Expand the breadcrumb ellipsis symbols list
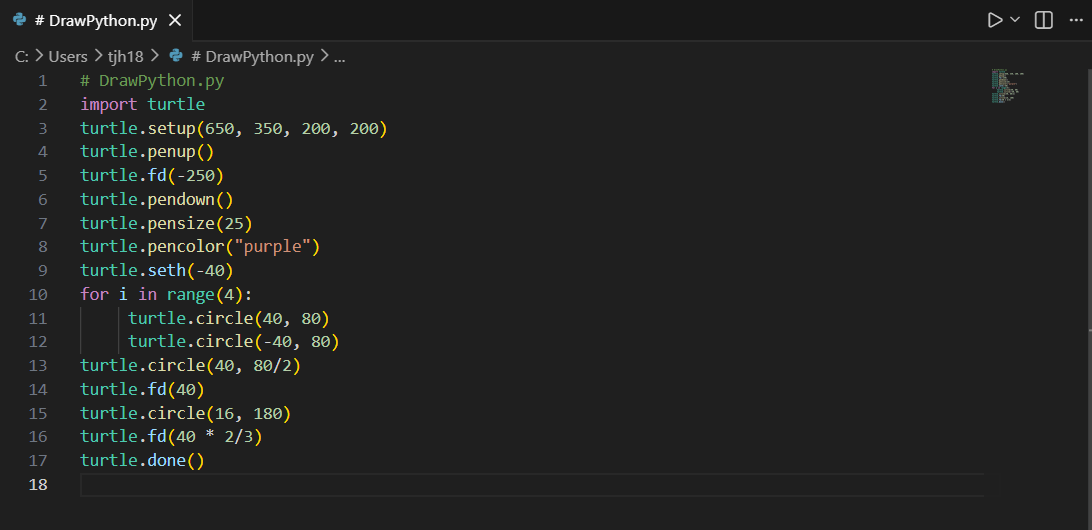Image resolution: width=1092 pixels, height=530 pixels. 339,56
